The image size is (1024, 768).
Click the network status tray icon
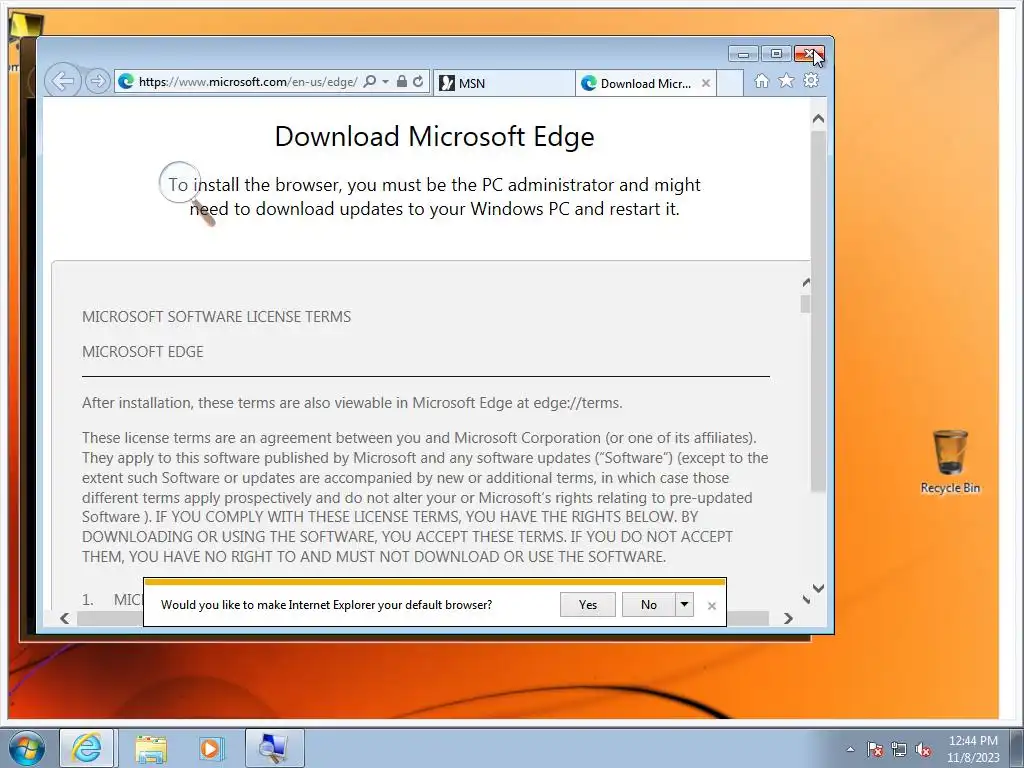coord(899,749)
